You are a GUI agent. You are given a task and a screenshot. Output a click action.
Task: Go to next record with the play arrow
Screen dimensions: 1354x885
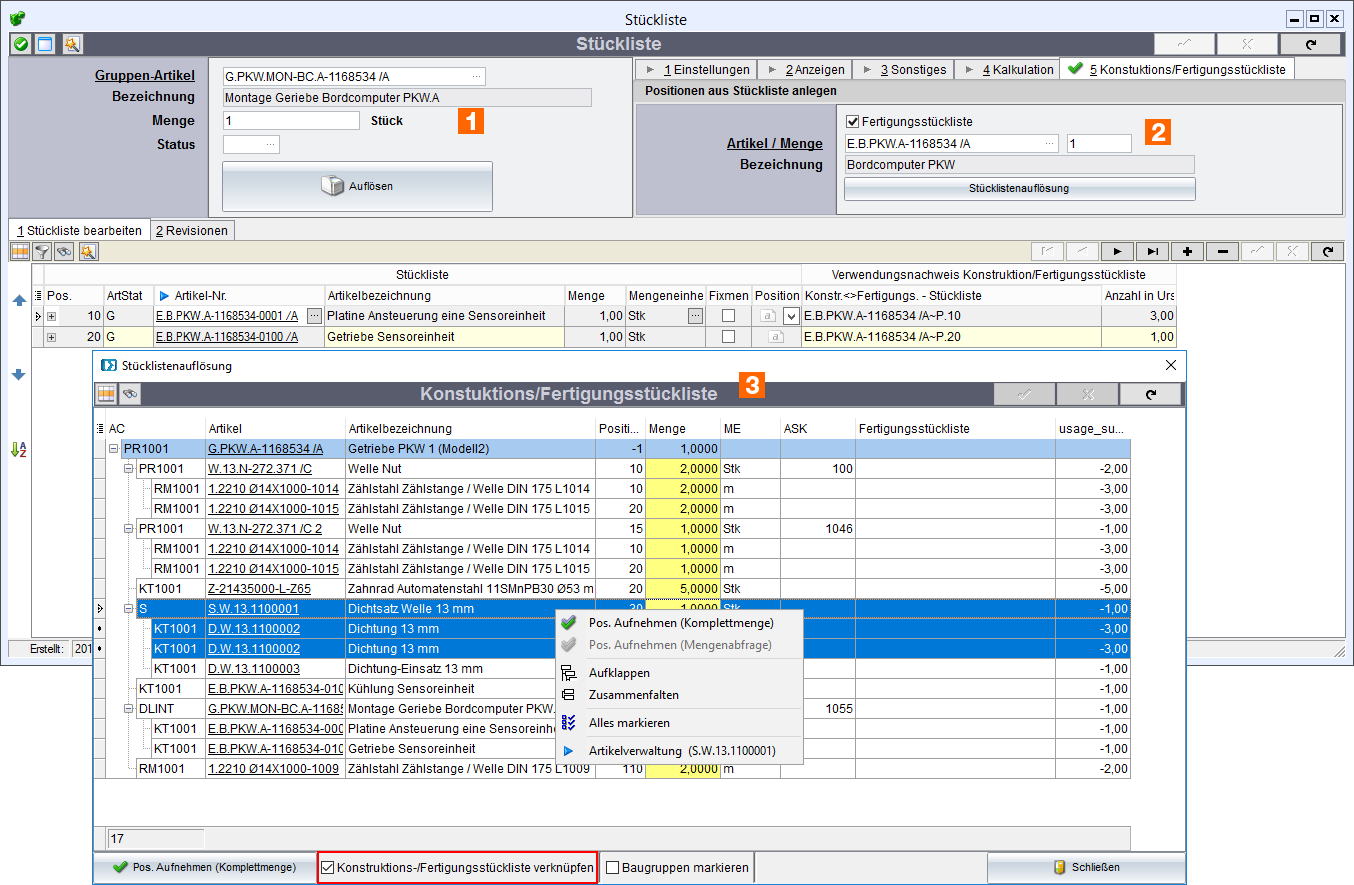[x=1117, y=251]
